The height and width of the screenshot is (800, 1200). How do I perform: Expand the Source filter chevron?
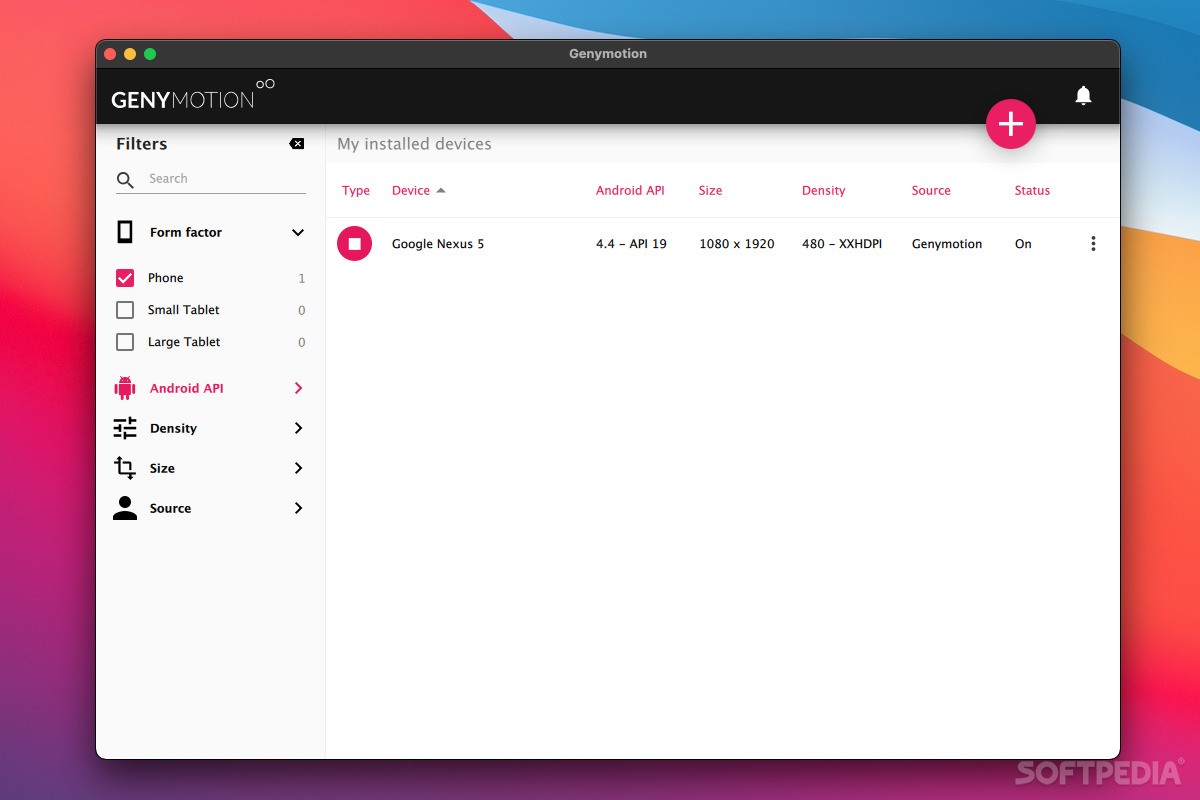click(298, 508)
